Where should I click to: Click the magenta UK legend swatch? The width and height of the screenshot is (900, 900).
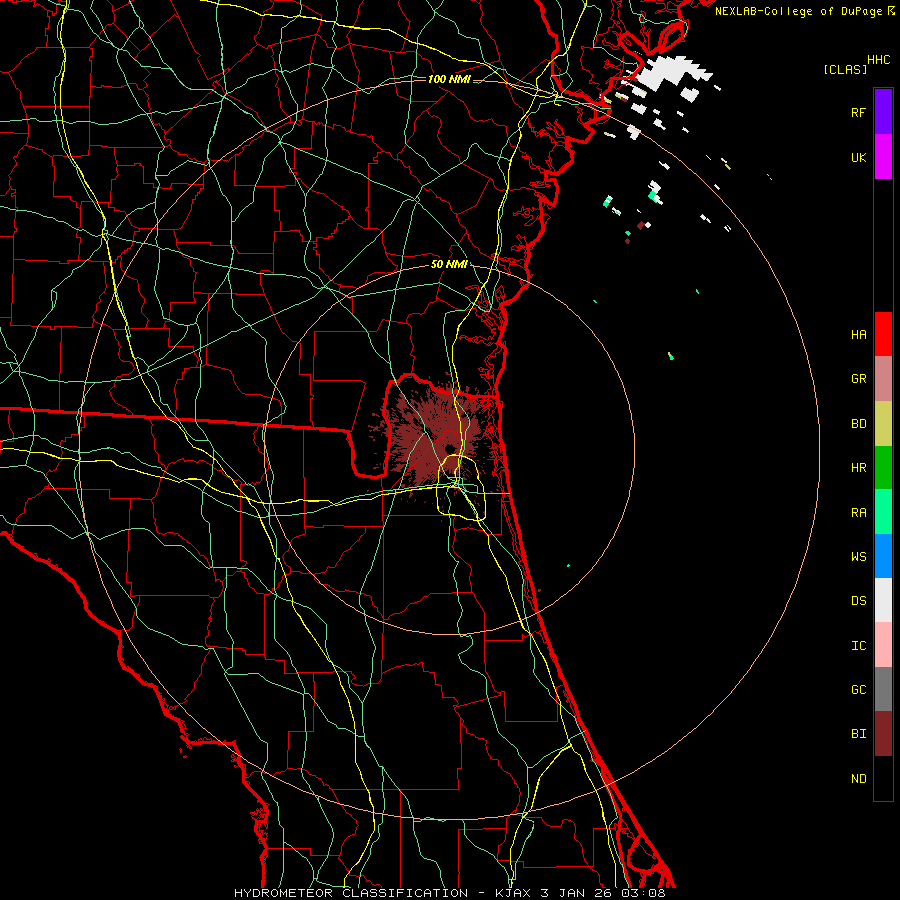883,157
